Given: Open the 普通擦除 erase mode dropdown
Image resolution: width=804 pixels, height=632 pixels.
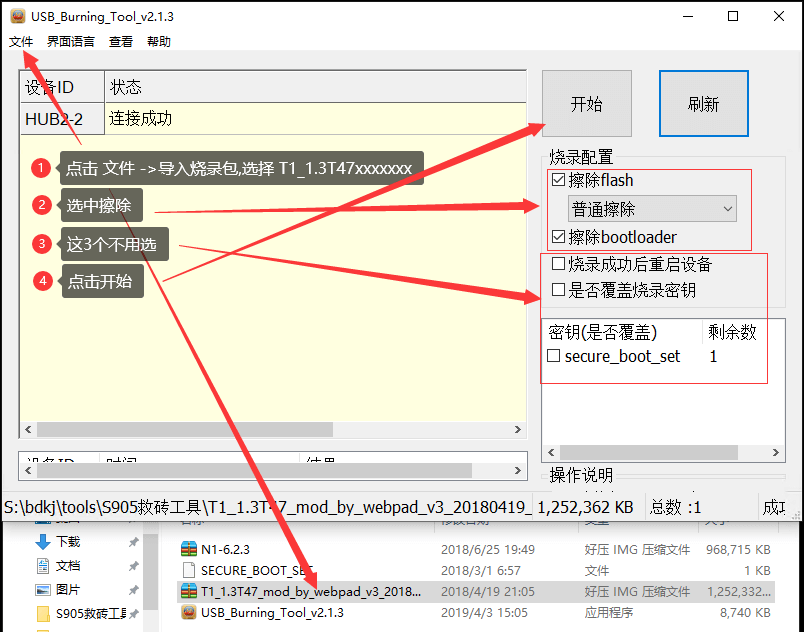Looking at the screenshot, I should 652,209.
